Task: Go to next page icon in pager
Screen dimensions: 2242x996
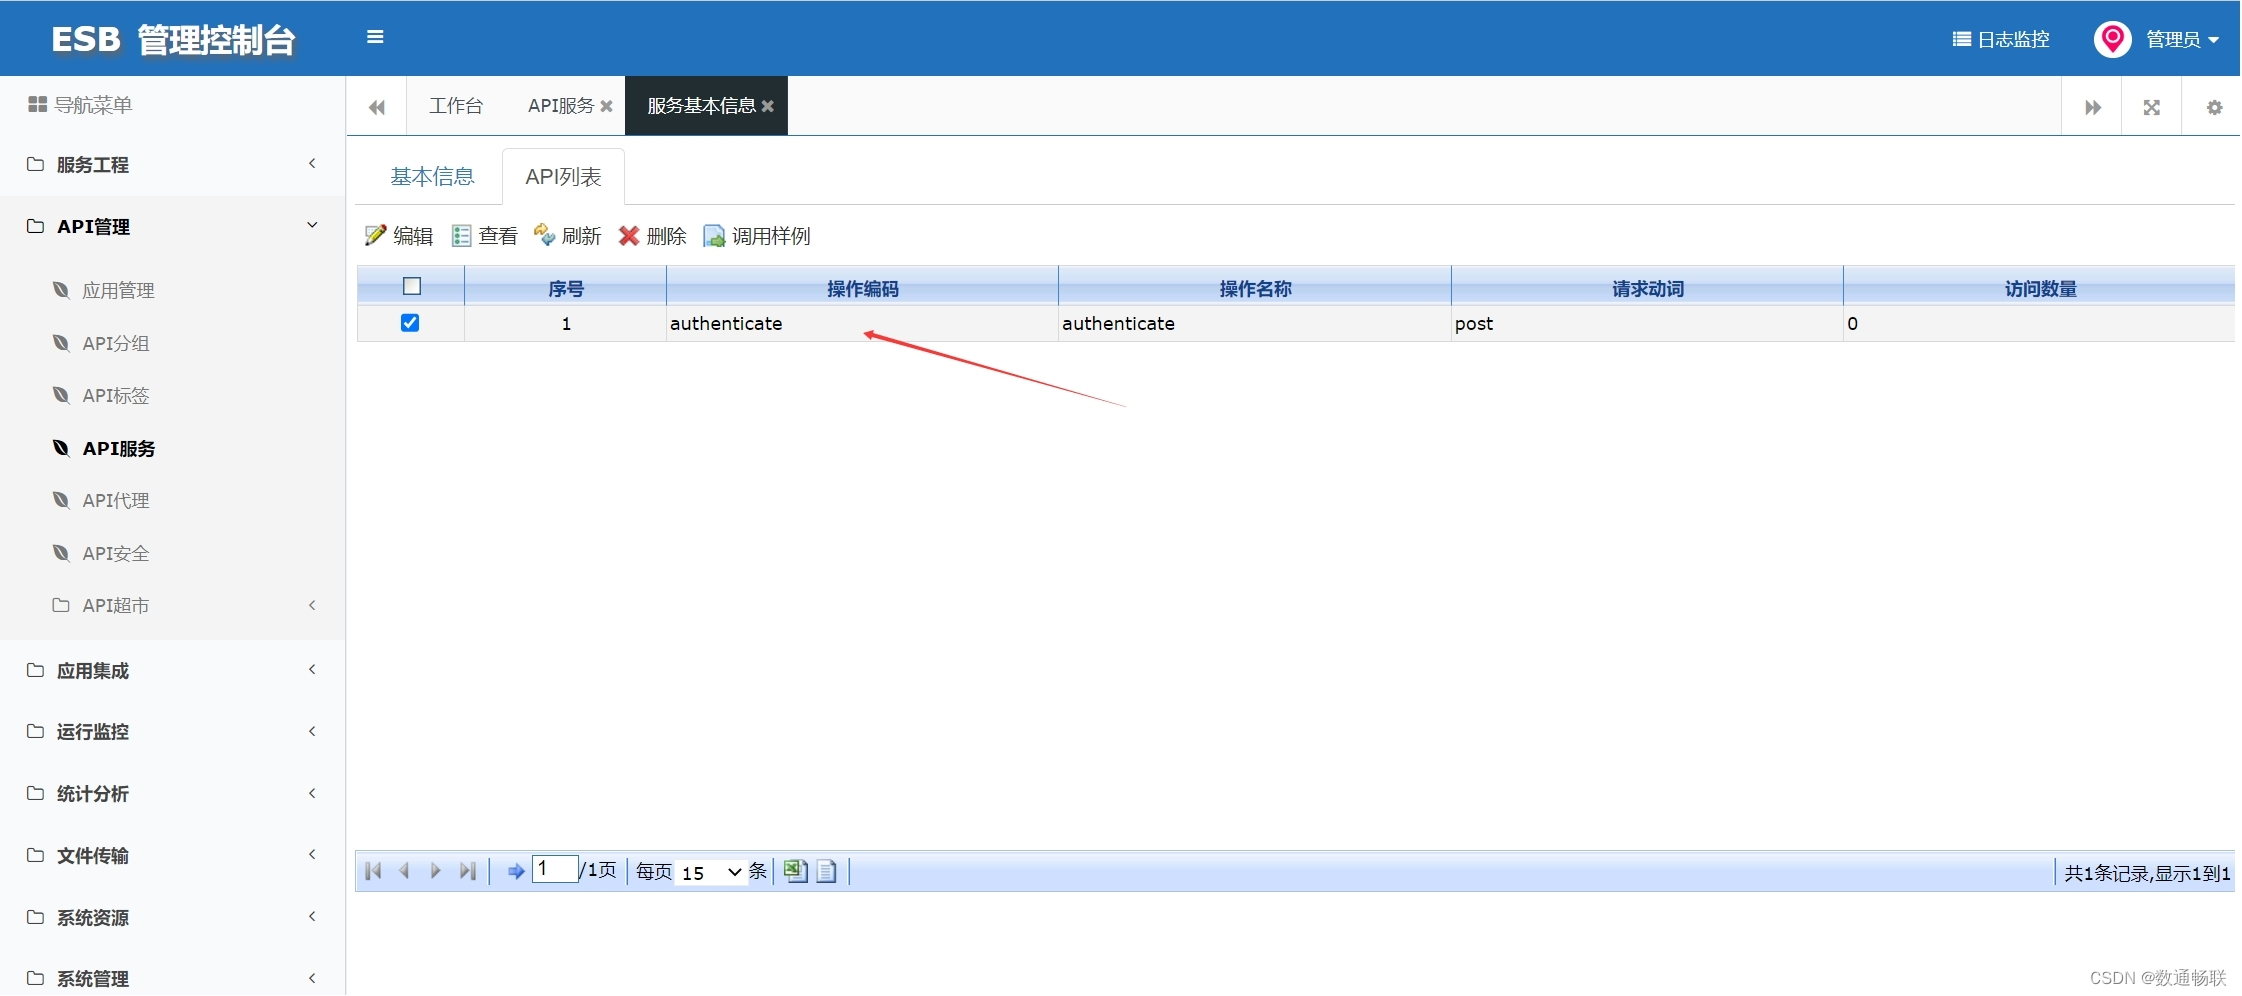Action: pos(435,871)
